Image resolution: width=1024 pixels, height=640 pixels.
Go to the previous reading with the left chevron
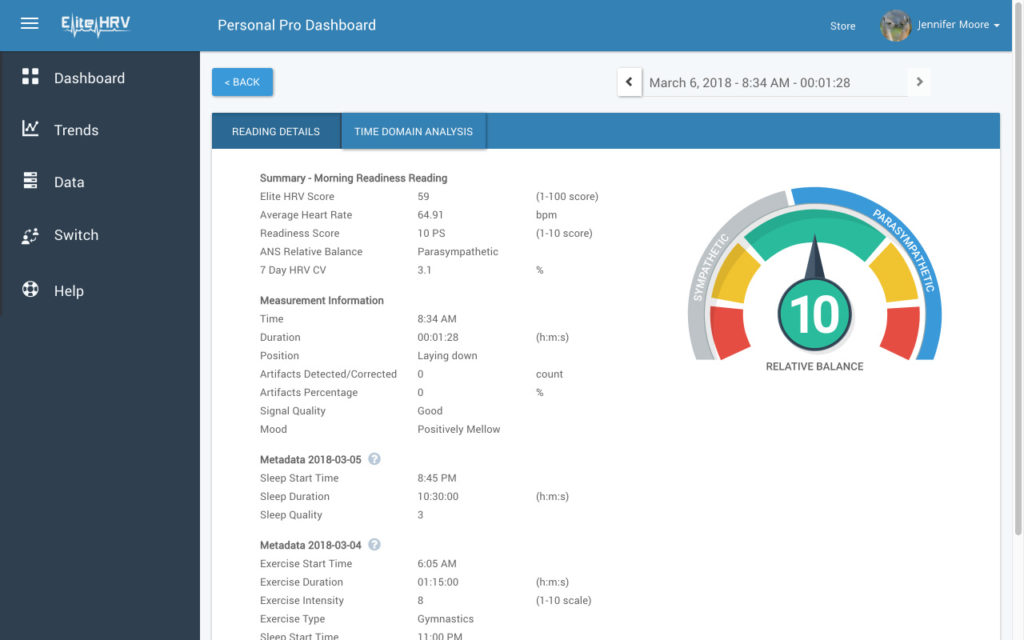pyautogui.click(x=629, y=81)
